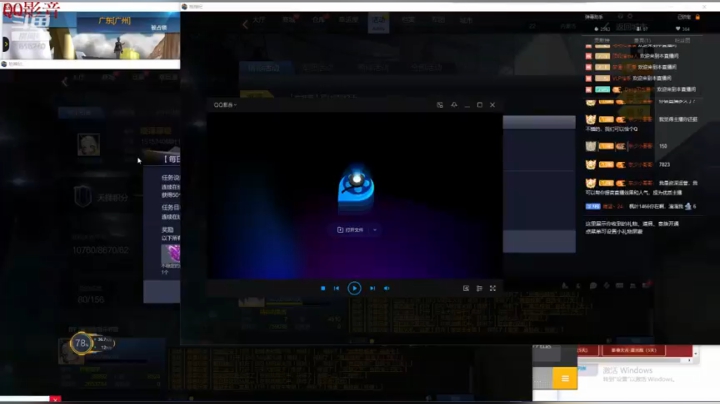Click the heart count in stream panel
This screenshot has height=404, width=720.
[x=682, y=29]
